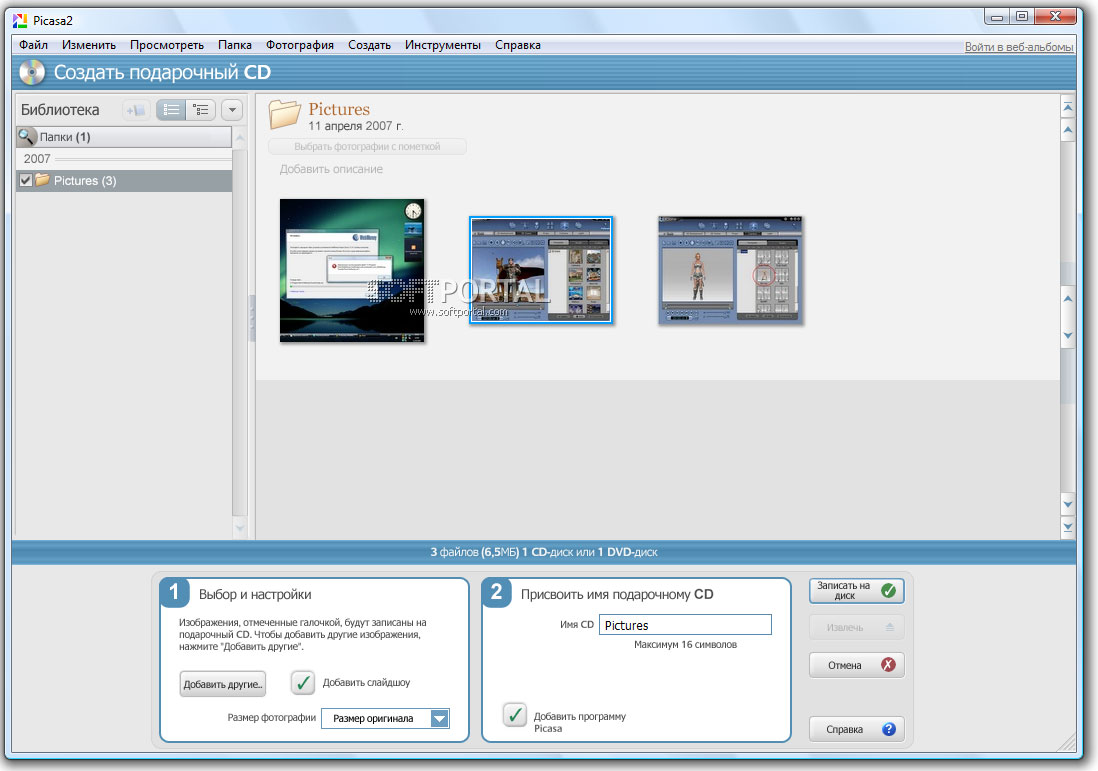Toggle Добавить программу Picasa checkbox
The height and width of the screenshot is (771, 1098).
click(x=515, y=715)
